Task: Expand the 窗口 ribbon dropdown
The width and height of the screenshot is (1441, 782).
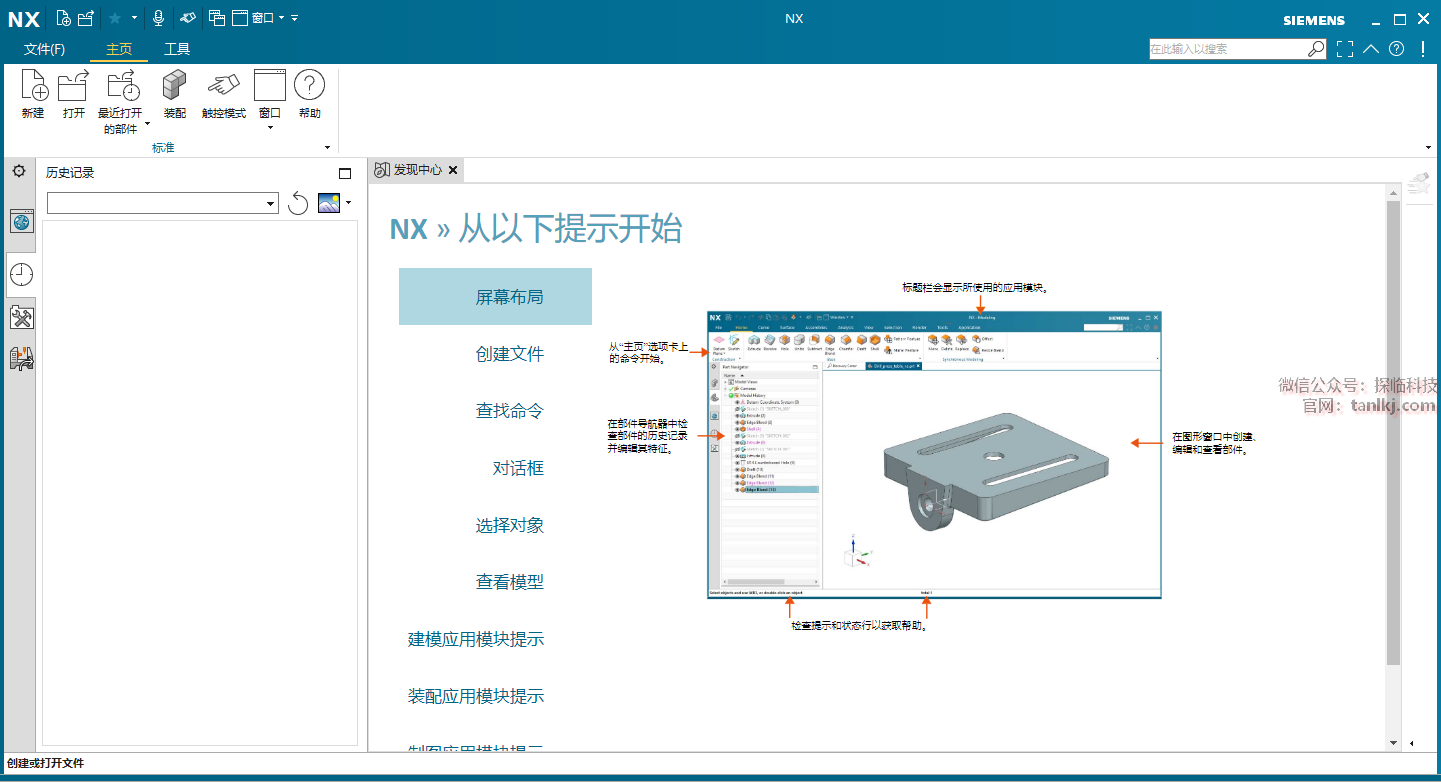Action: [270, 127]
